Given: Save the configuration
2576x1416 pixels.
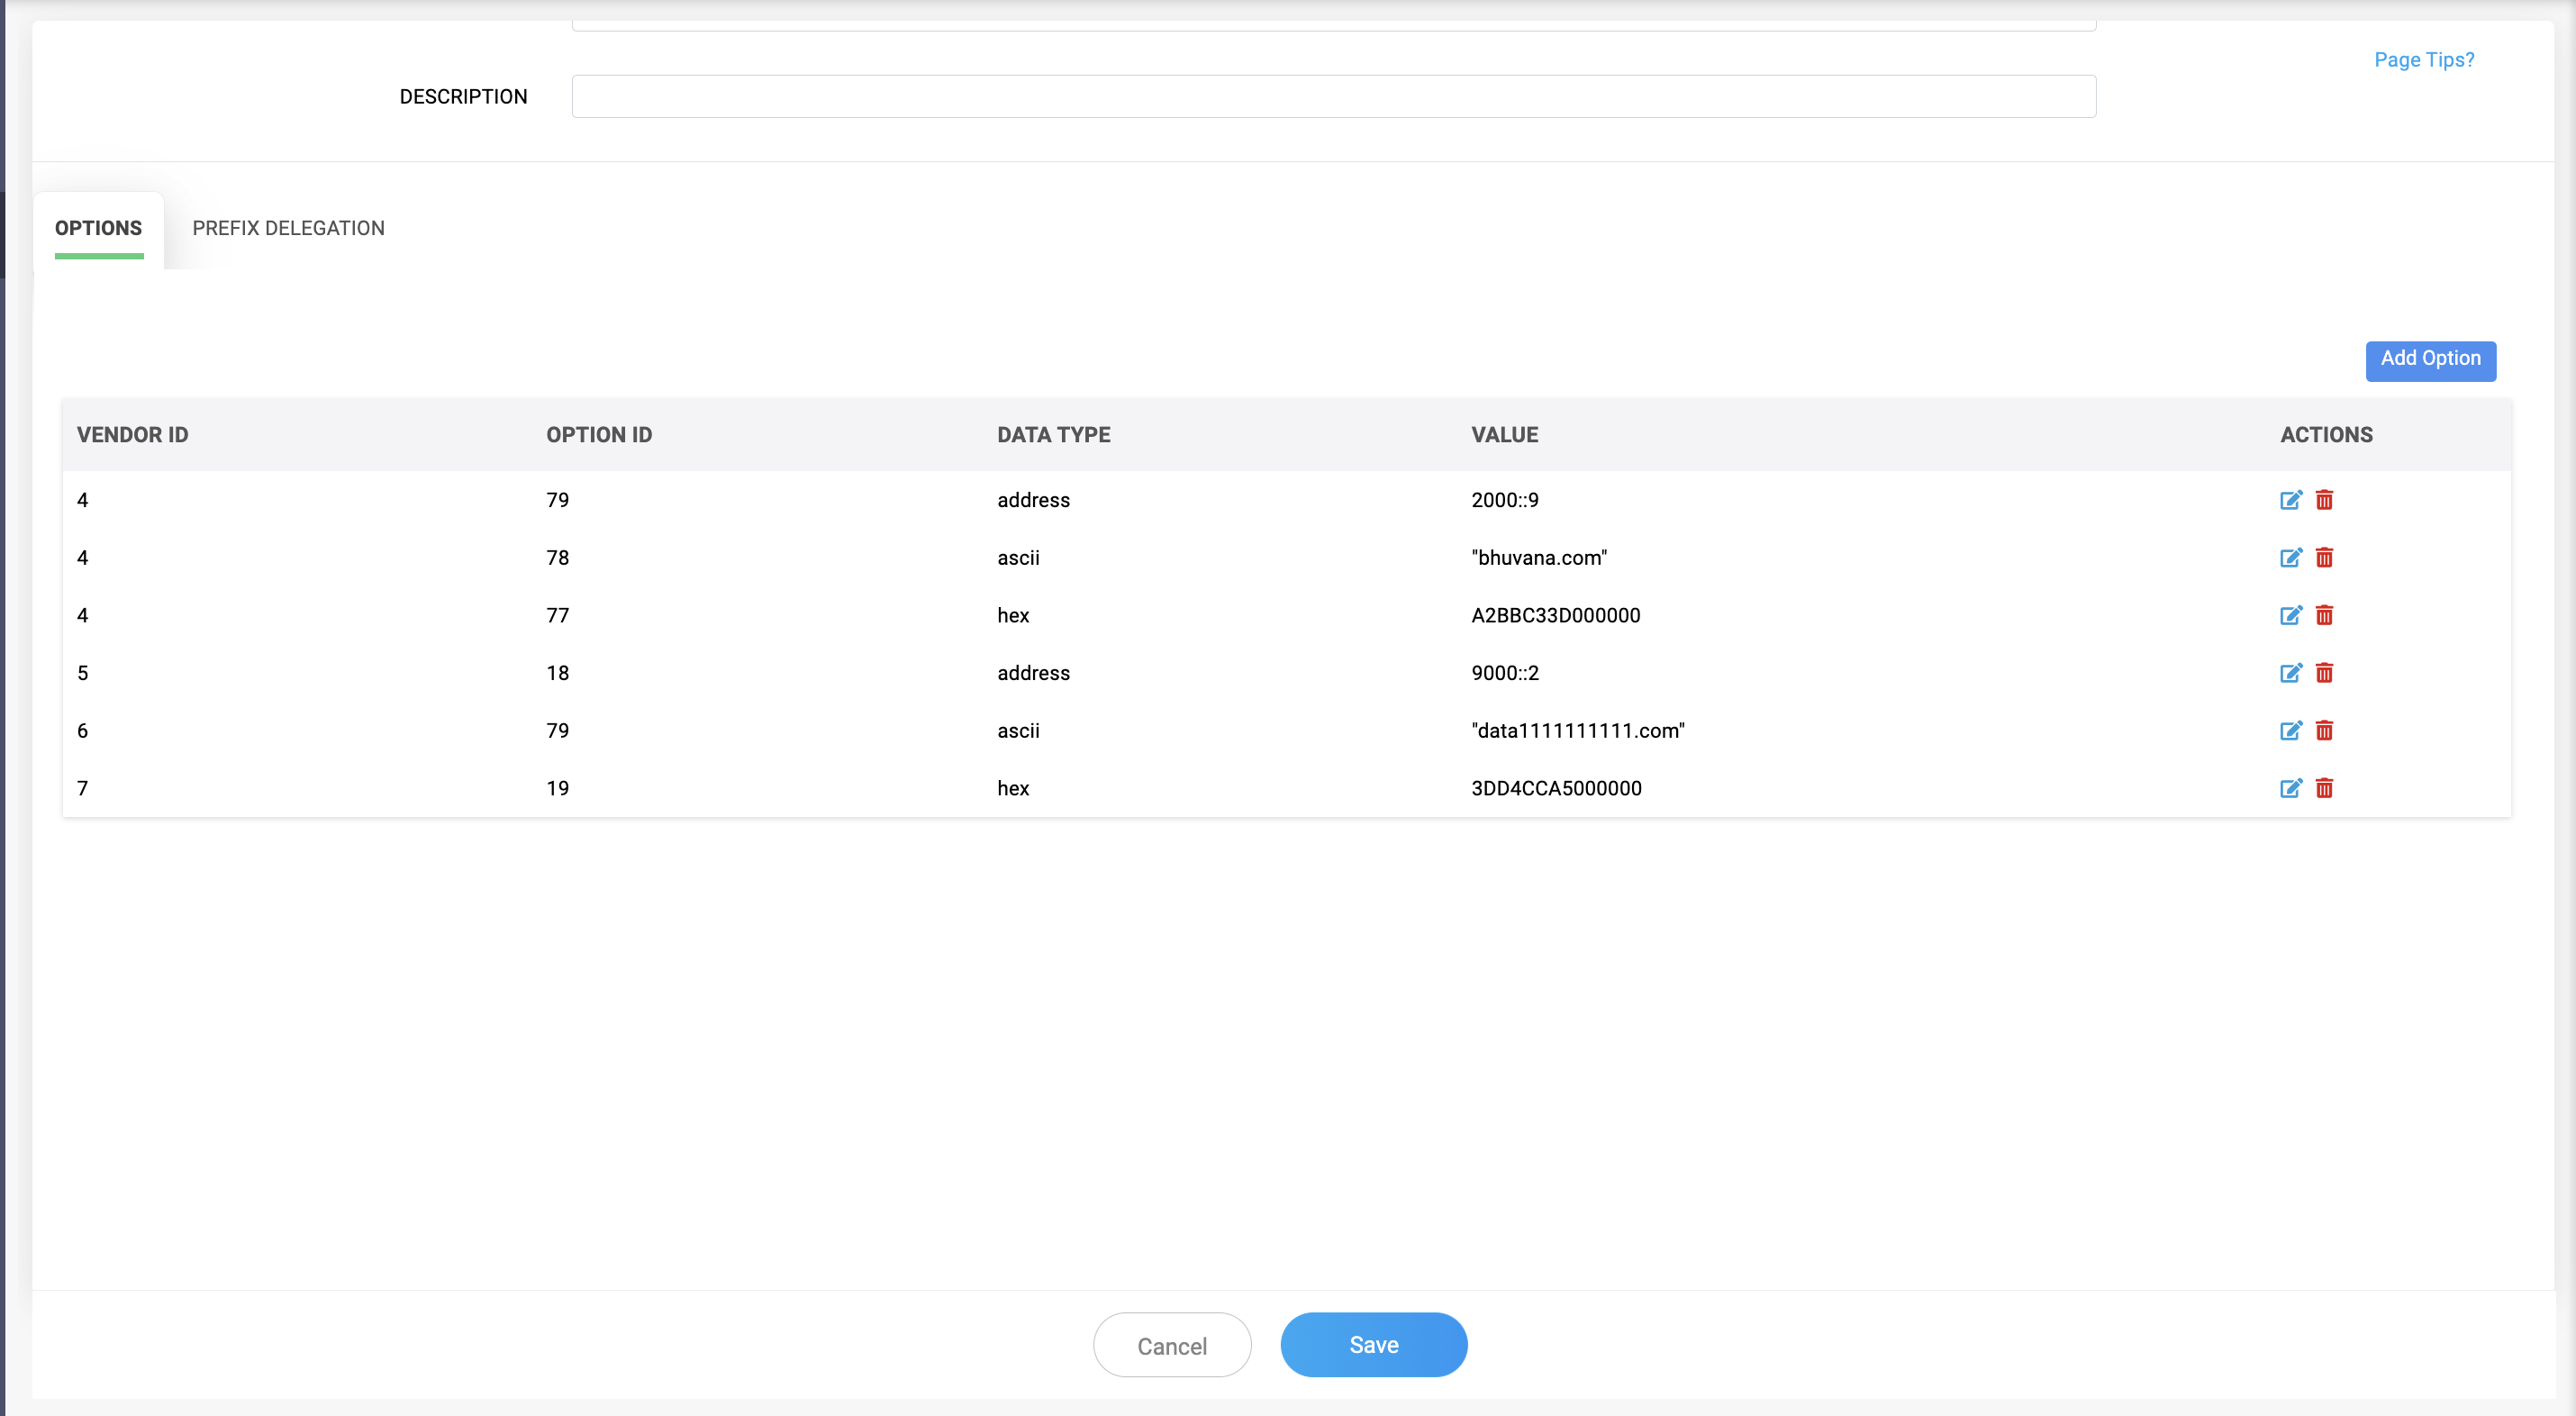Looking at the screenshot, I should coord(1373,1345).
